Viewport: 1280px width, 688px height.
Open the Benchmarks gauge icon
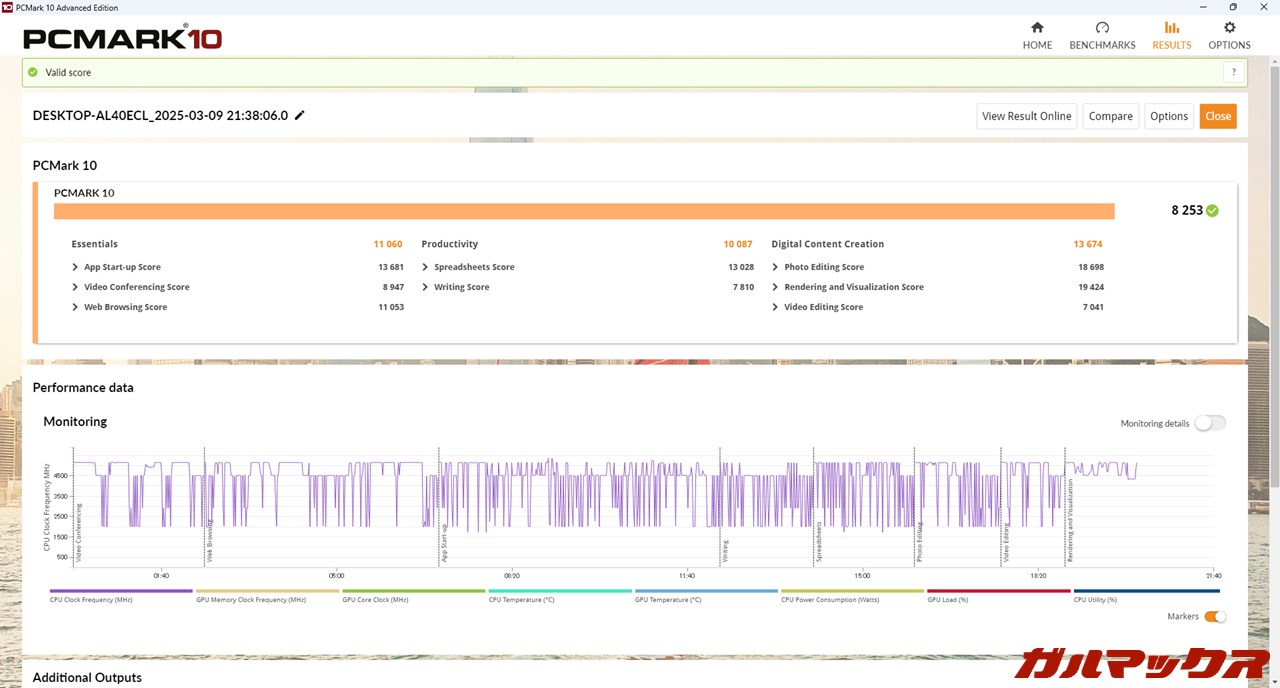click(1102, 28)
